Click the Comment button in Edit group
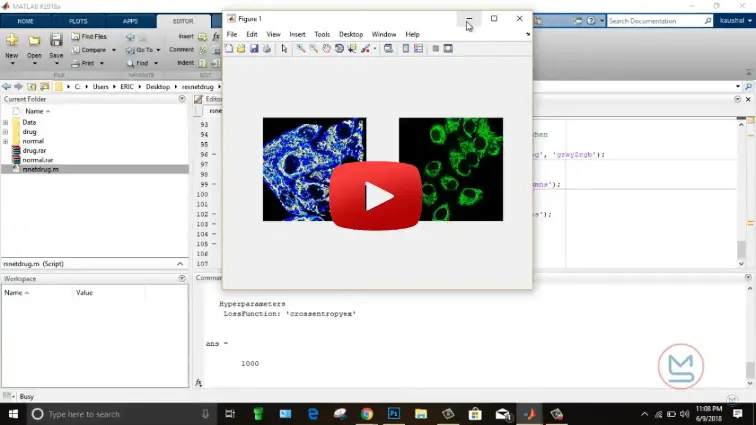 181,50
